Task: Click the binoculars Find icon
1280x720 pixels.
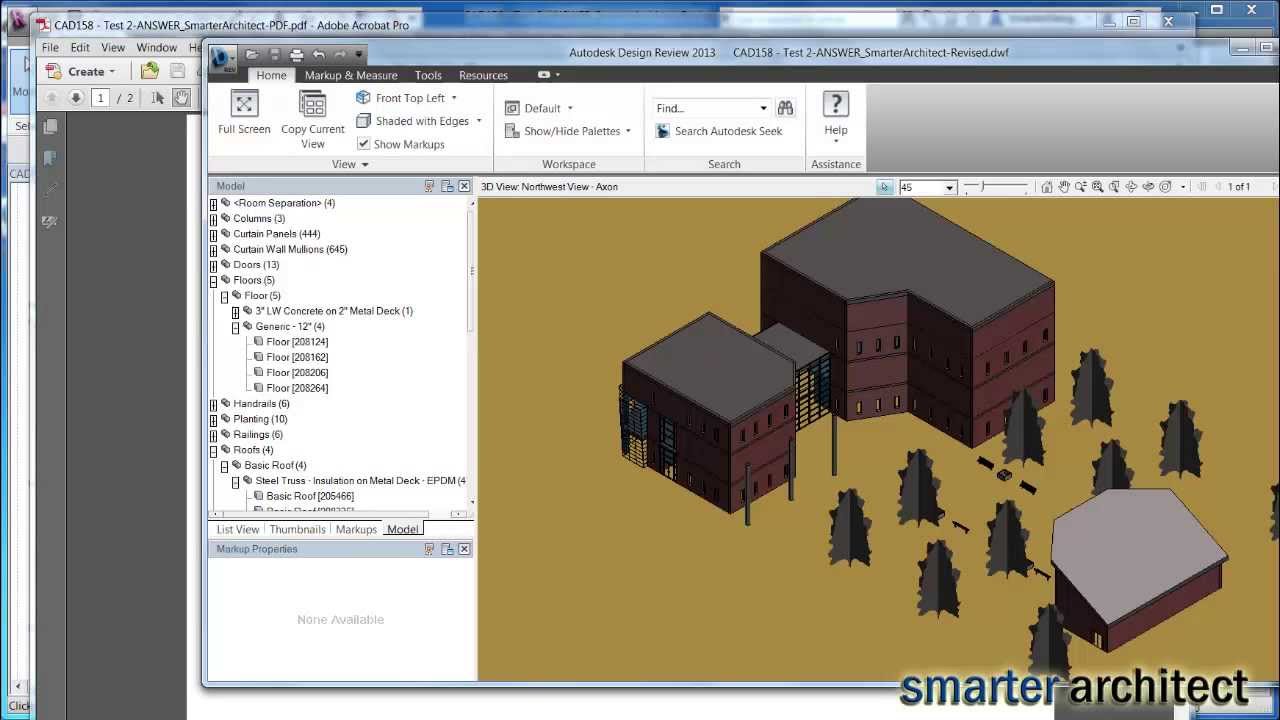Action: [x=785, y=108]
